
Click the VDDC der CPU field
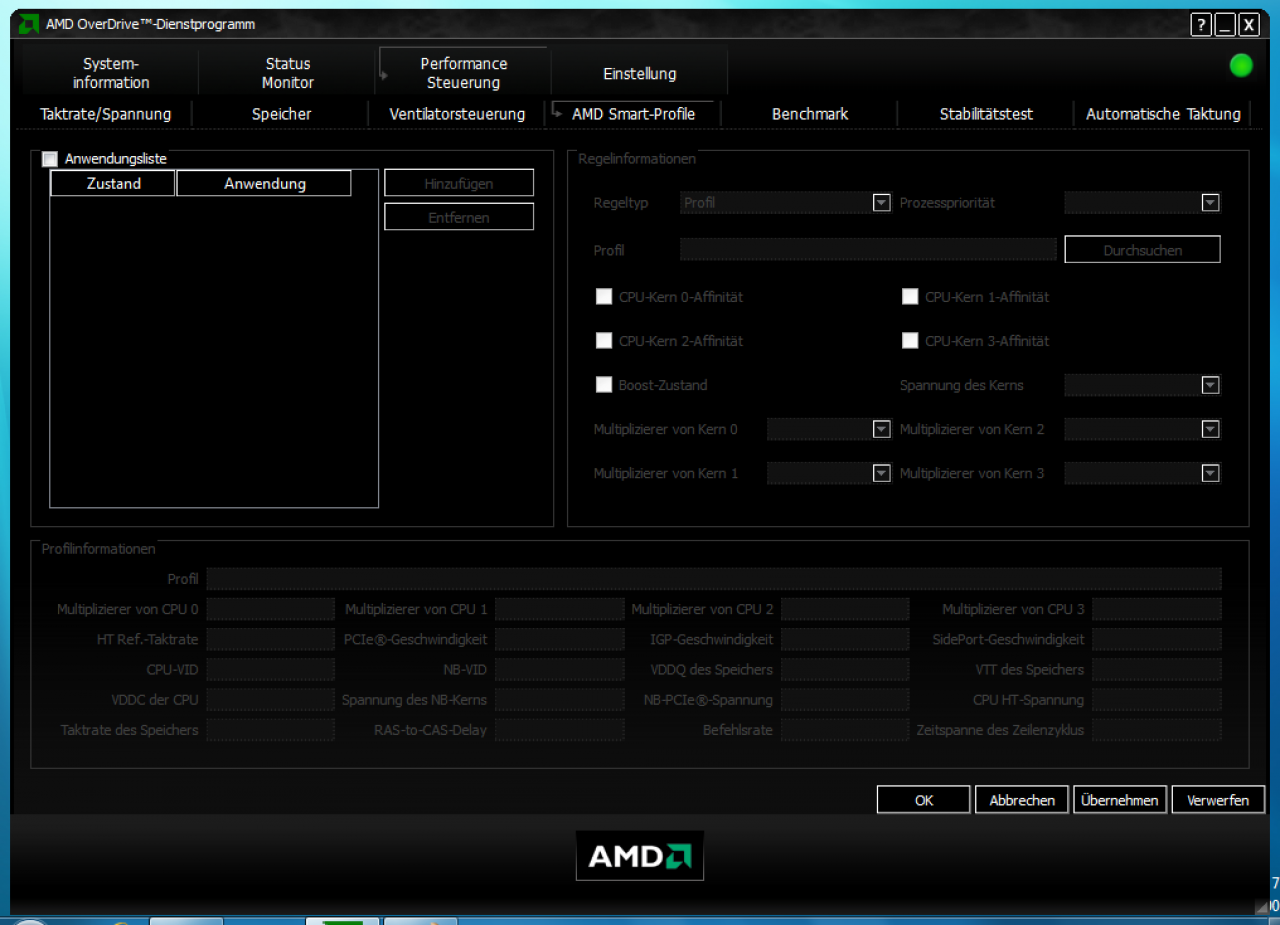[270, 699]
